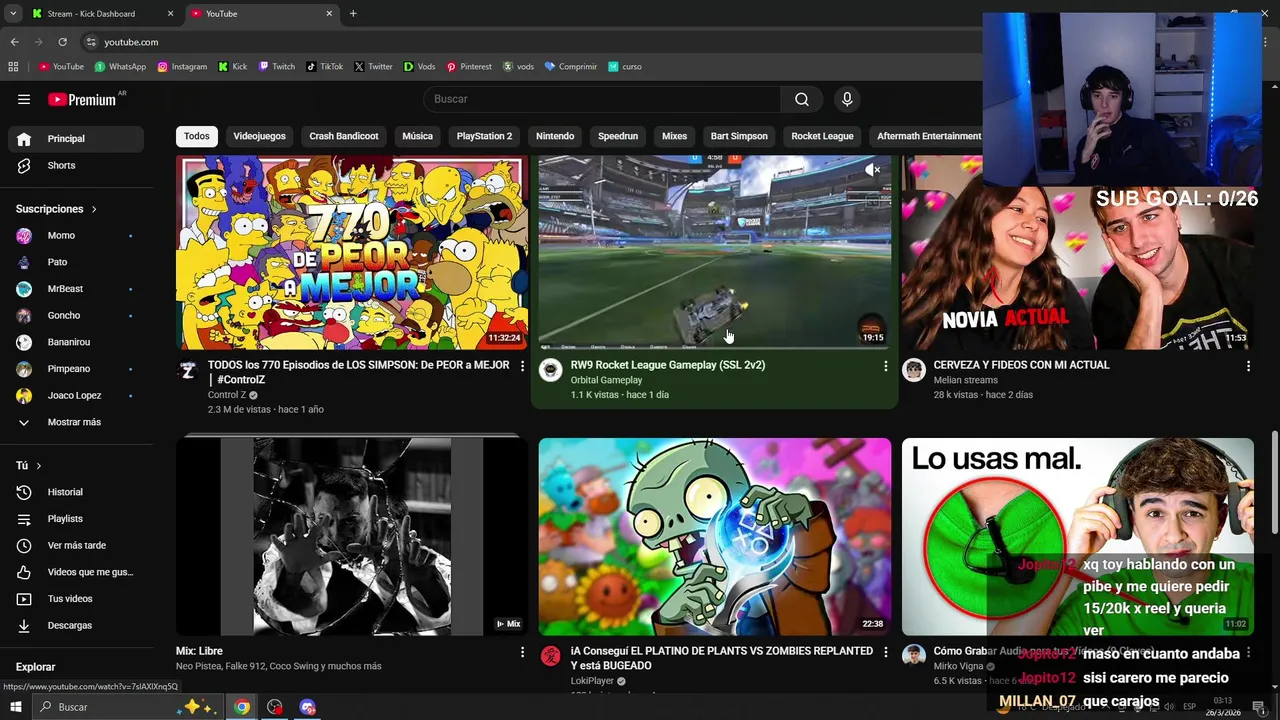Image resolution: width=1280 pixels, height=720 pixels.
Task: Open Joaco Lopez channel subscription
Action: point(76,395)
